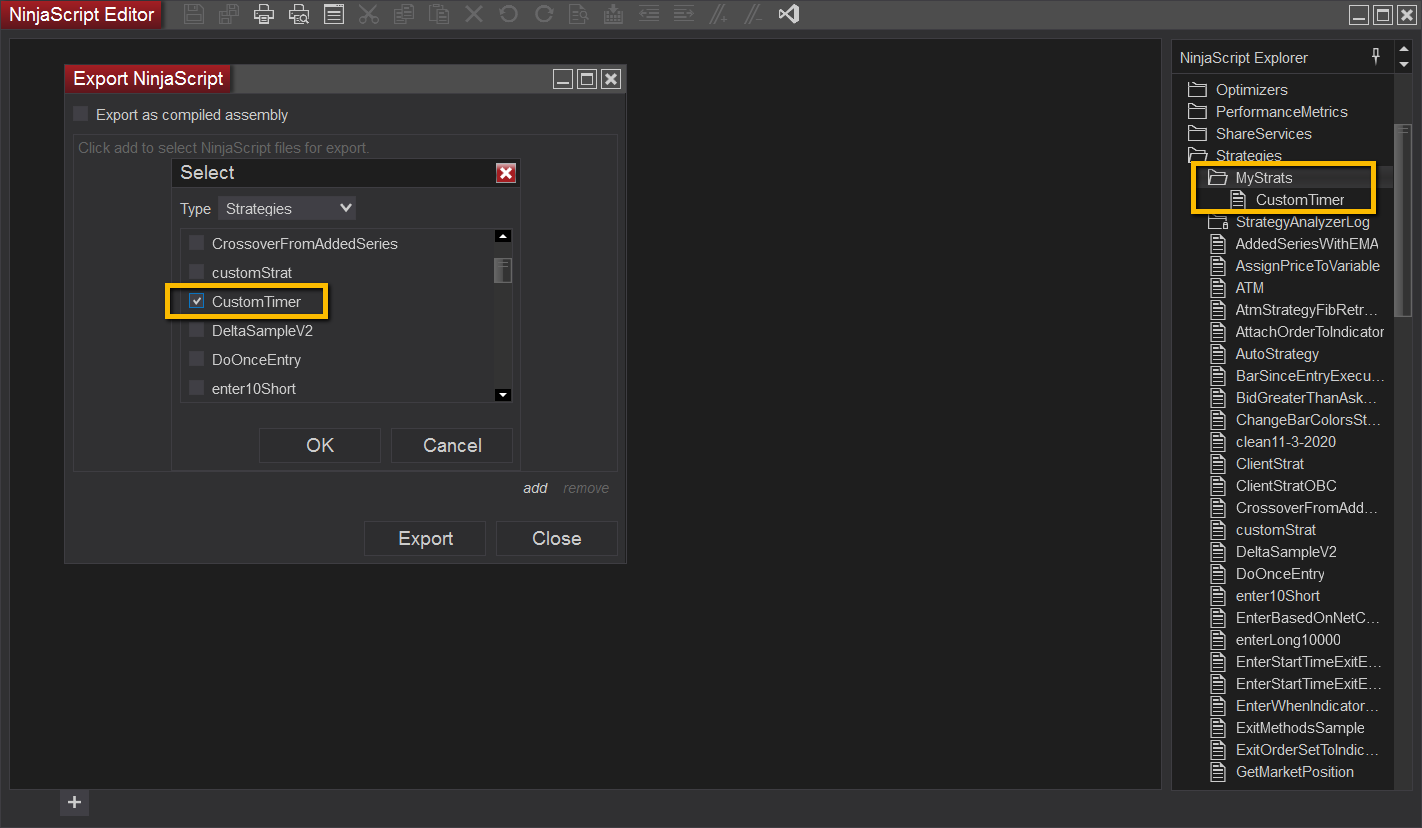Check the DeltaSampleV2 checkbox
Image resolution: width=1422 pixels, height=828 pixels.
point(197,330)
